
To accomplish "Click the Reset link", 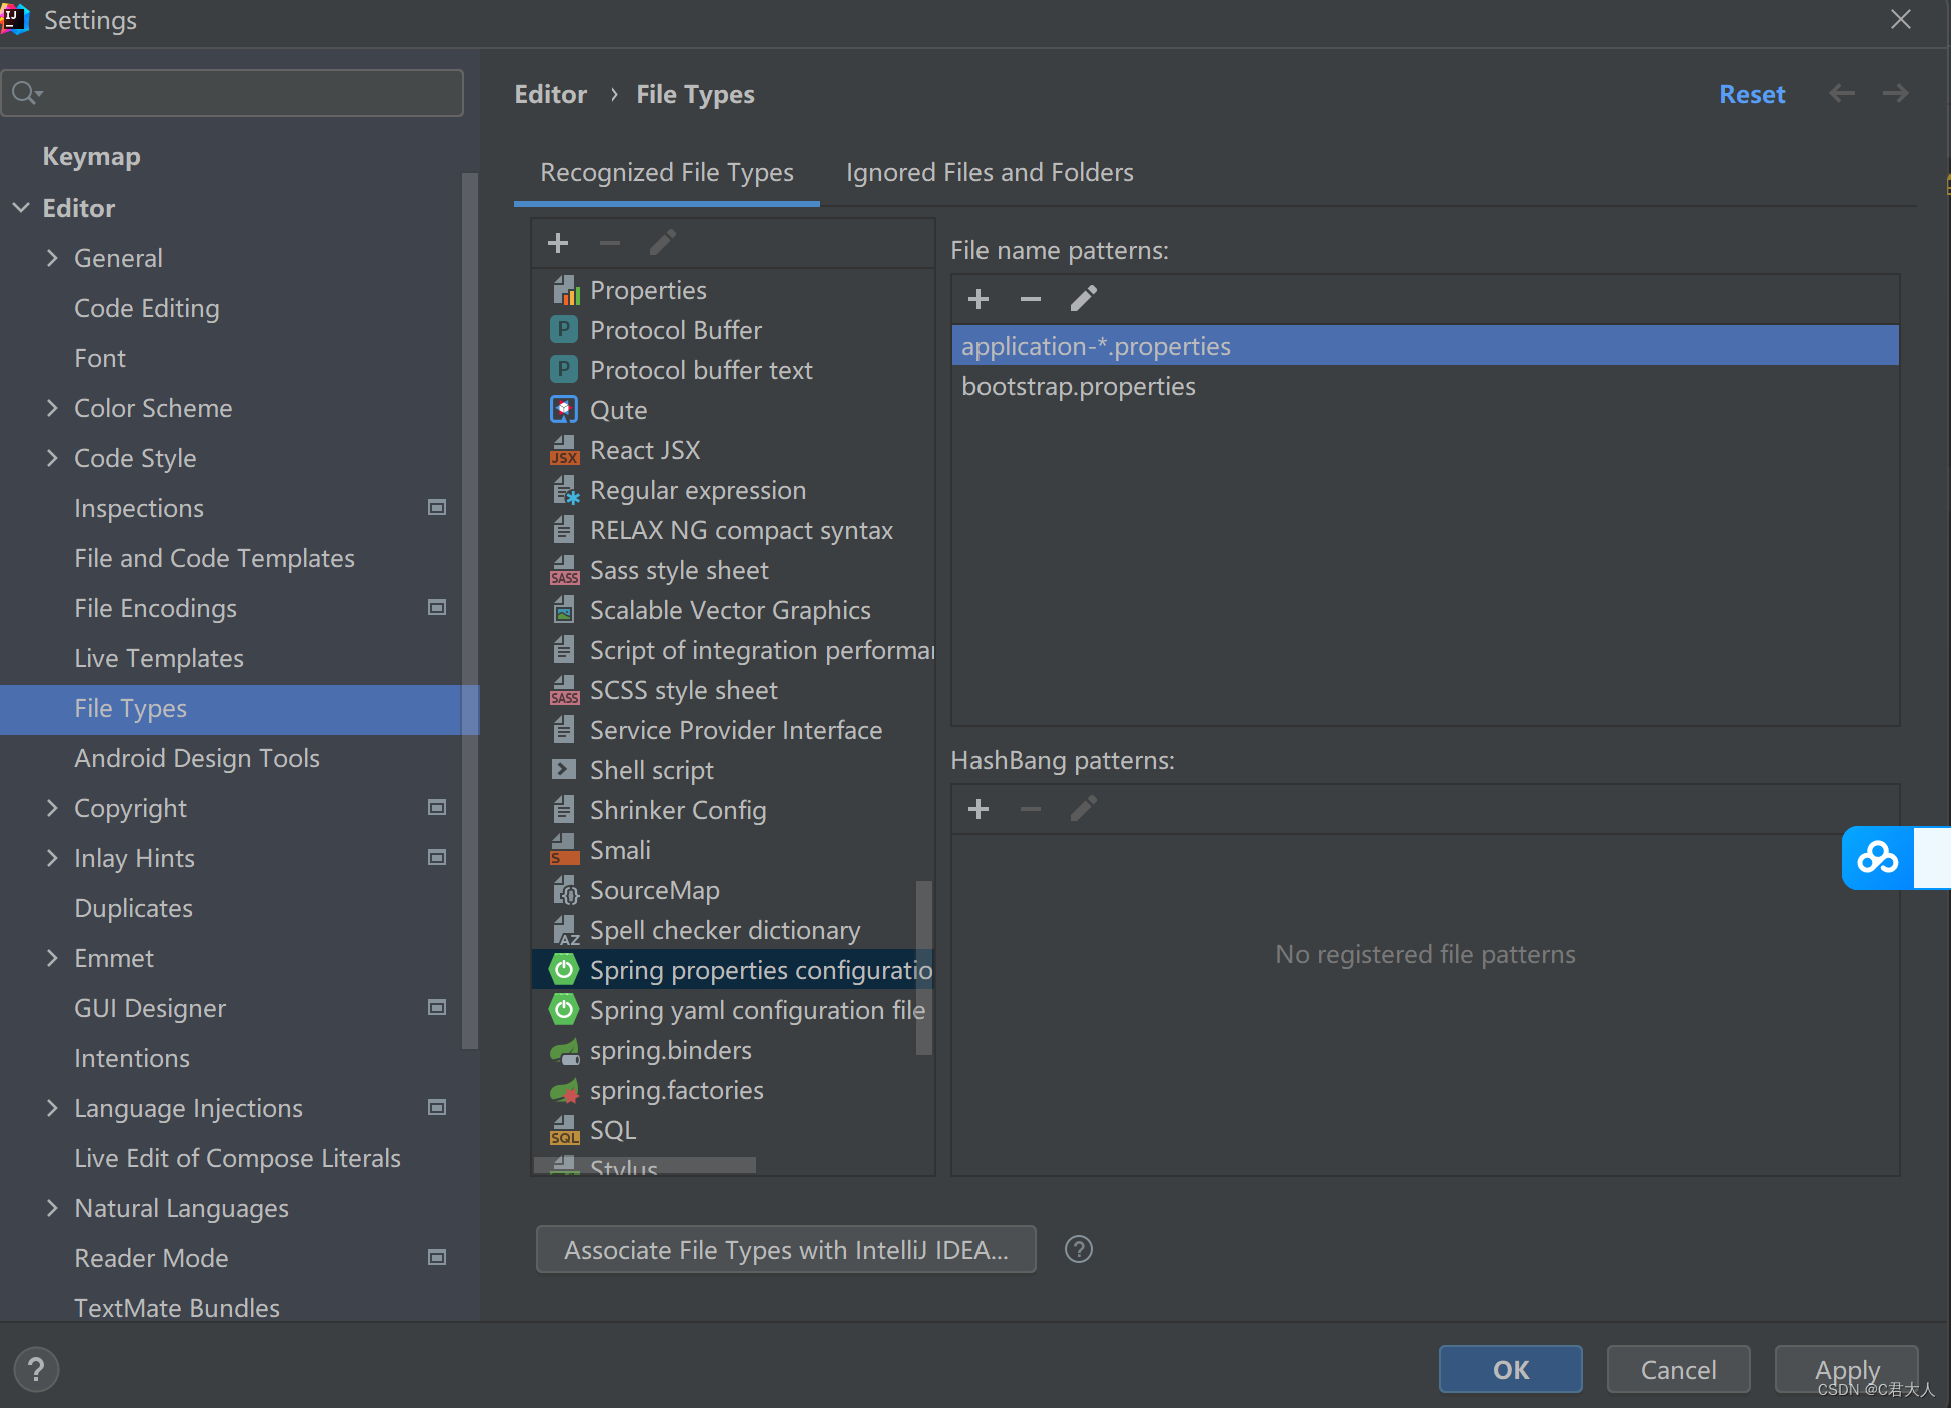I will [x=1751, y=94].
